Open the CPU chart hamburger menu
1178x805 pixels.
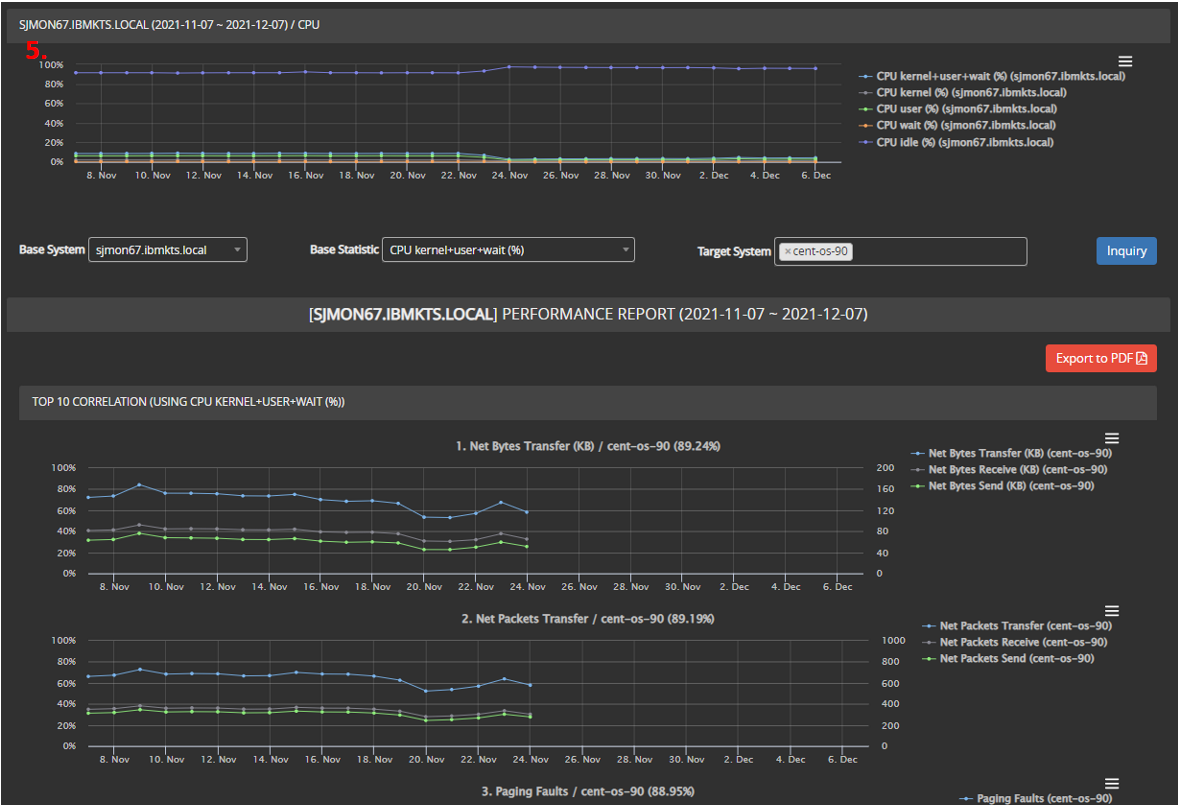click(1125, 62)
